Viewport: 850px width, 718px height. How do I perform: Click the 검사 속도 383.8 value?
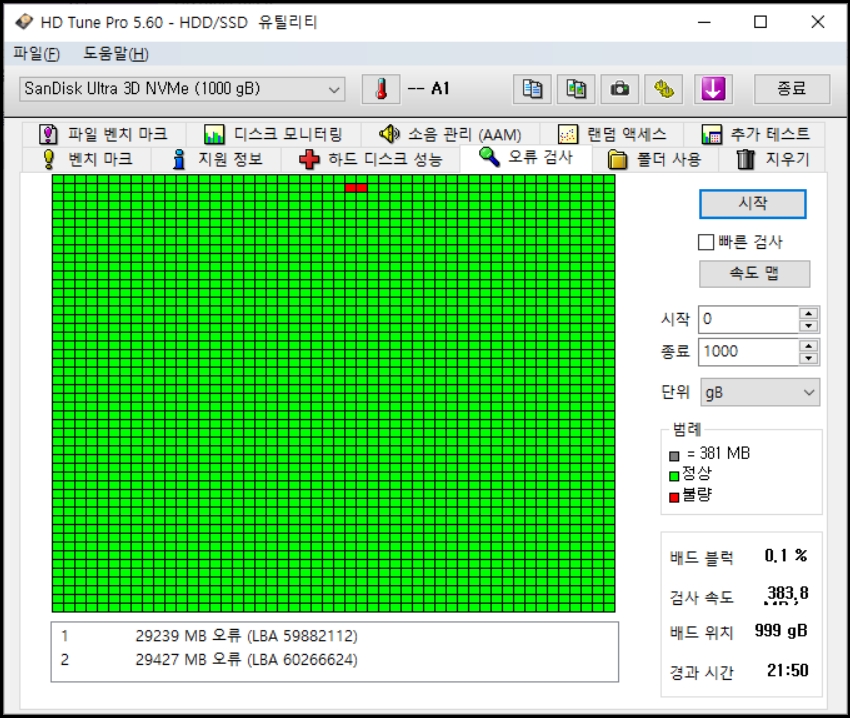(x=787, y=594)
